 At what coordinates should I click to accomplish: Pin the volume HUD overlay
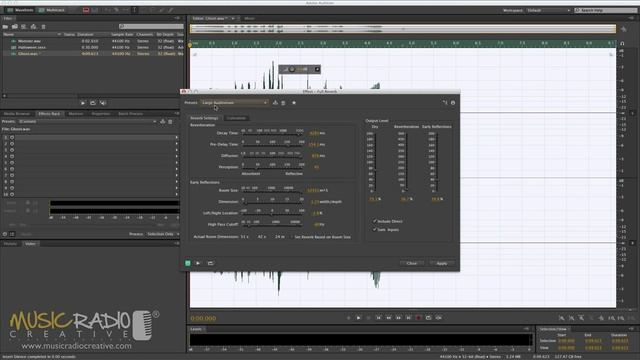(317, 69)
